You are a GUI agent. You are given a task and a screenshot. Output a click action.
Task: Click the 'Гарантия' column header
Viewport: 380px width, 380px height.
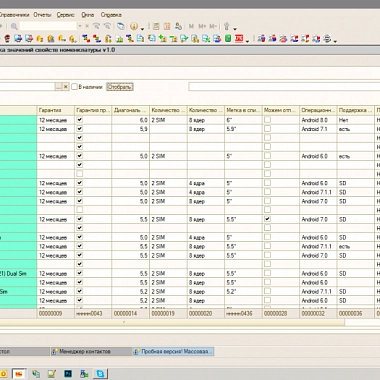56,110
